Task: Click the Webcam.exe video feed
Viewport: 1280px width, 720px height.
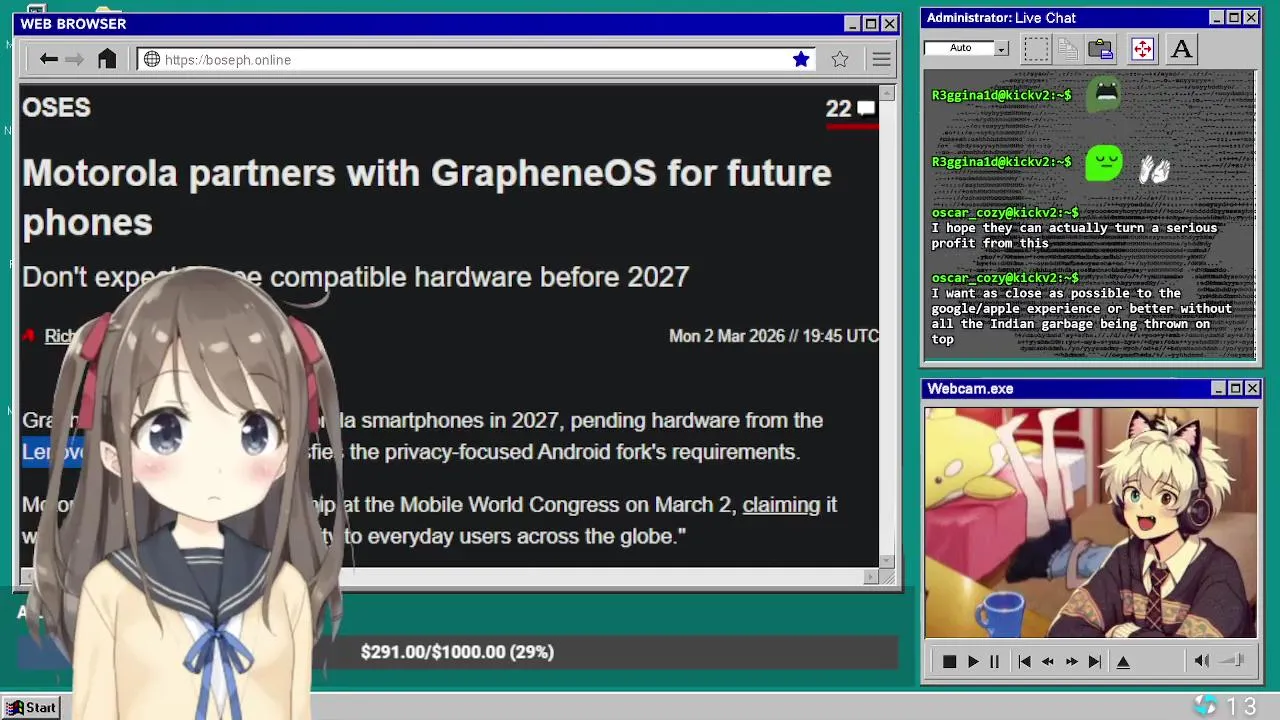Action: click(x=1090, y=522)
